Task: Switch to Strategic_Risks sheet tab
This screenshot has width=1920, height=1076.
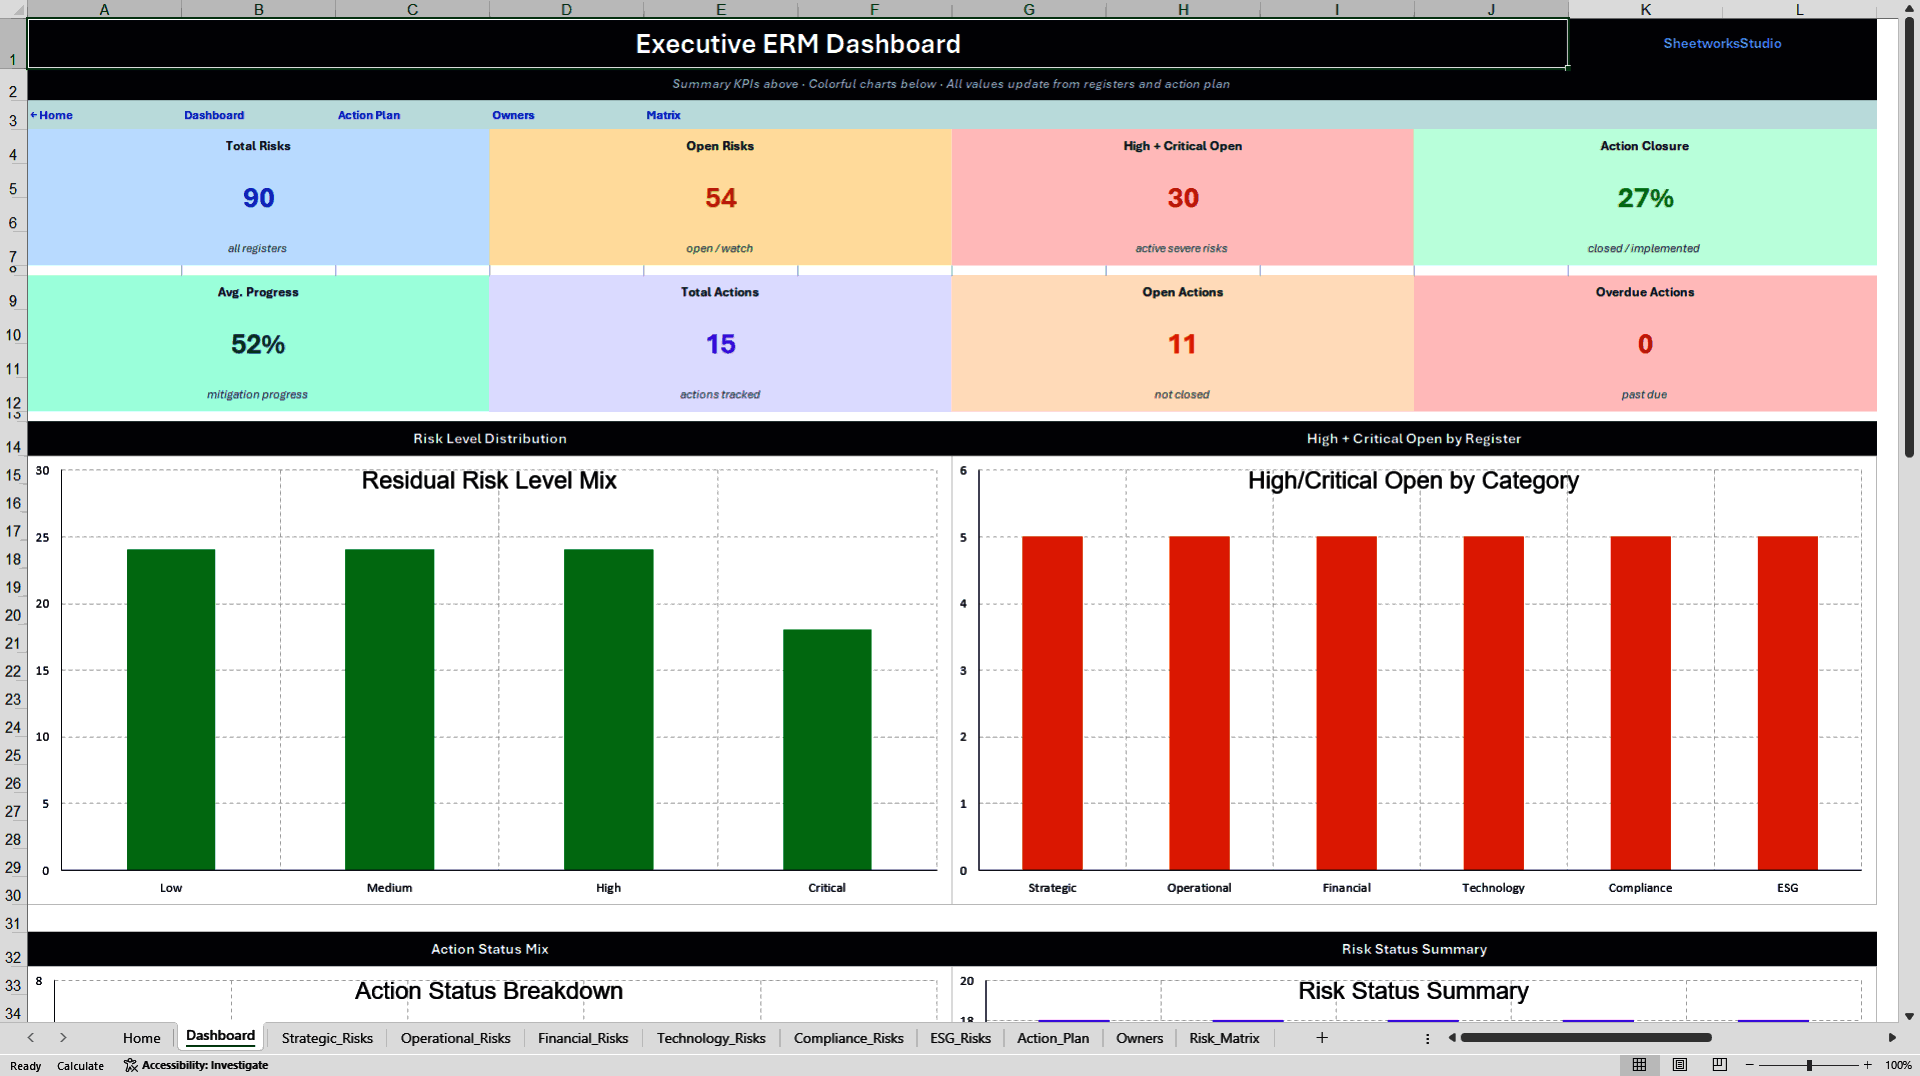Action: click(x=327, y=1038)
